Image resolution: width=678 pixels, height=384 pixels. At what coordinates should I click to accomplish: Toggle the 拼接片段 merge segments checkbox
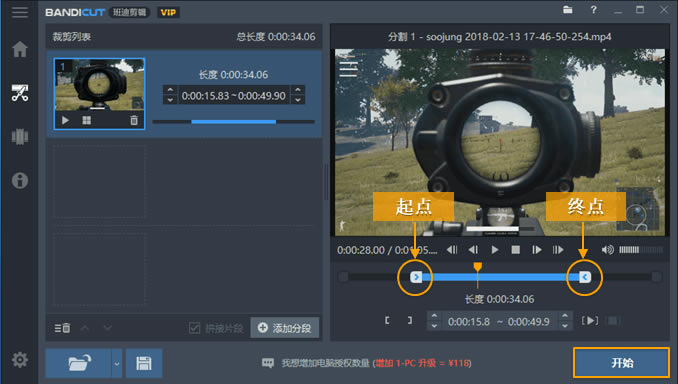[x=195, y=328]
